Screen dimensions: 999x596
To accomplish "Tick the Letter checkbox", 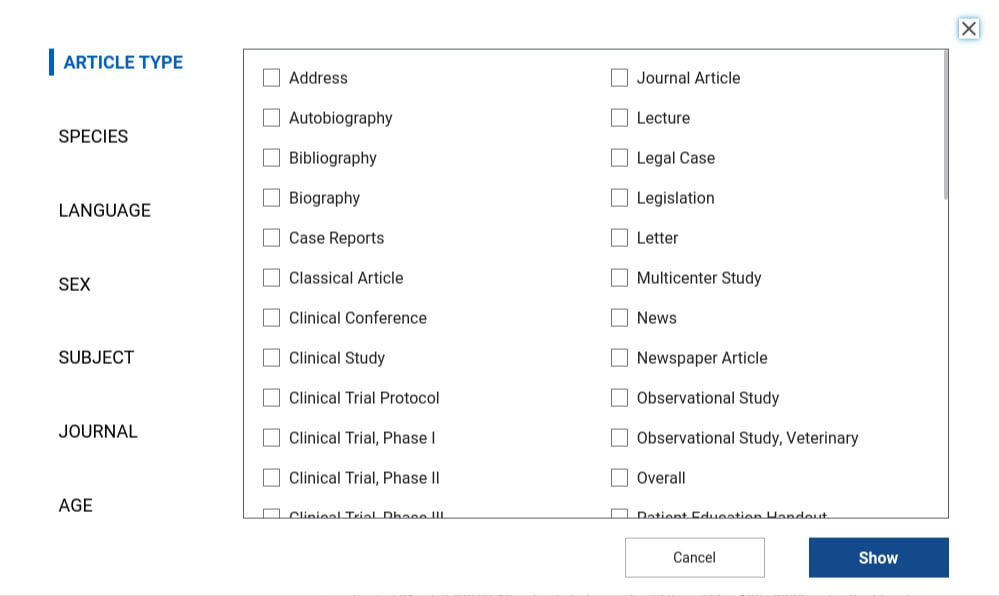I will [x=619, y=238].
